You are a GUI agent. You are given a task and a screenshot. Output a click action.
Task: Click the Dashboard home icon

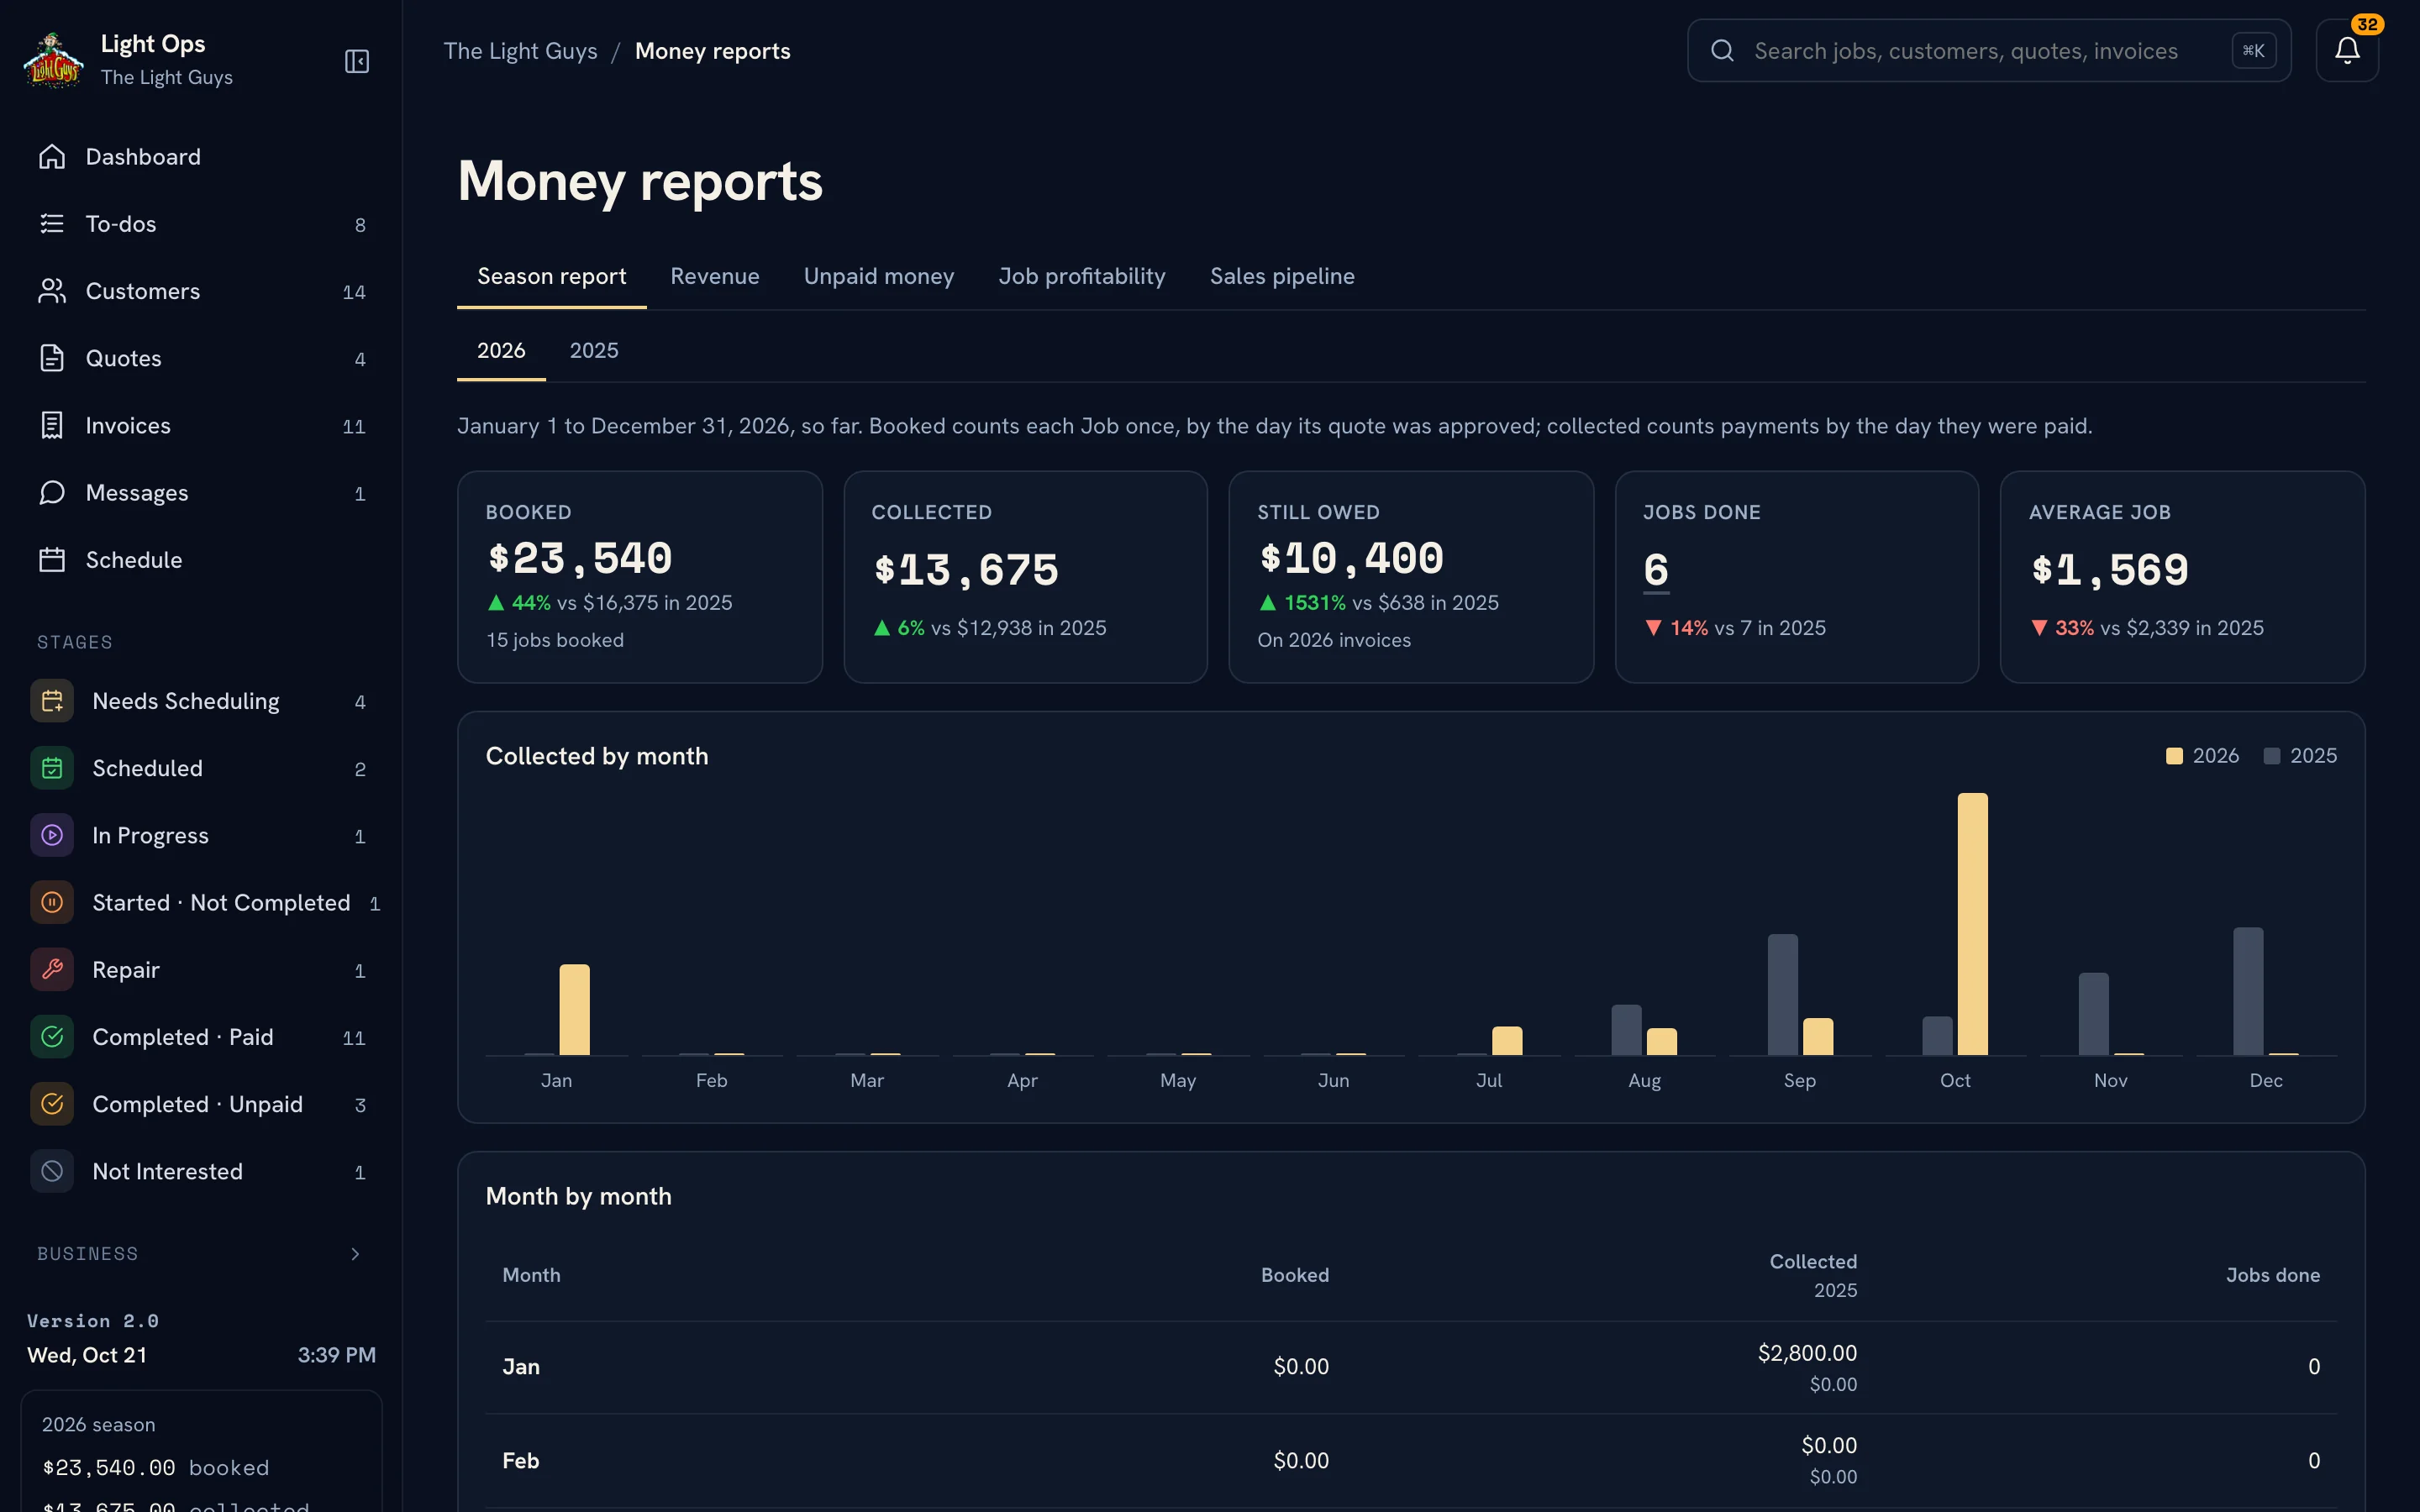tap(52, 157)
